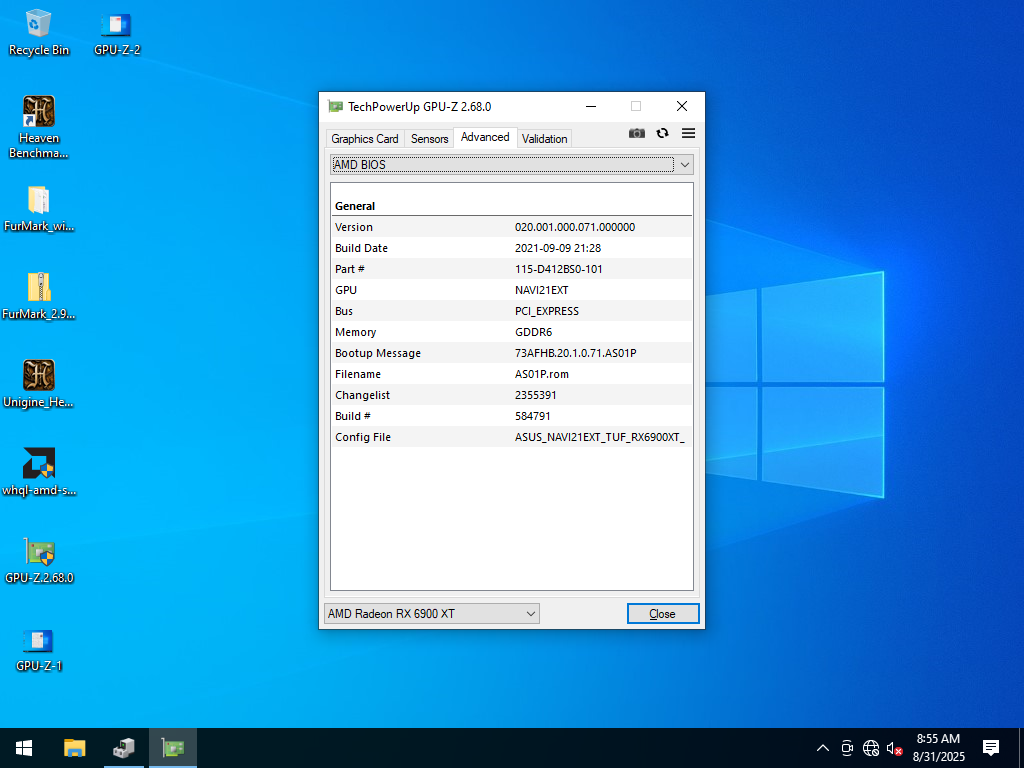
Task: Switch to the Validation tab
Action: coord(544,138)
